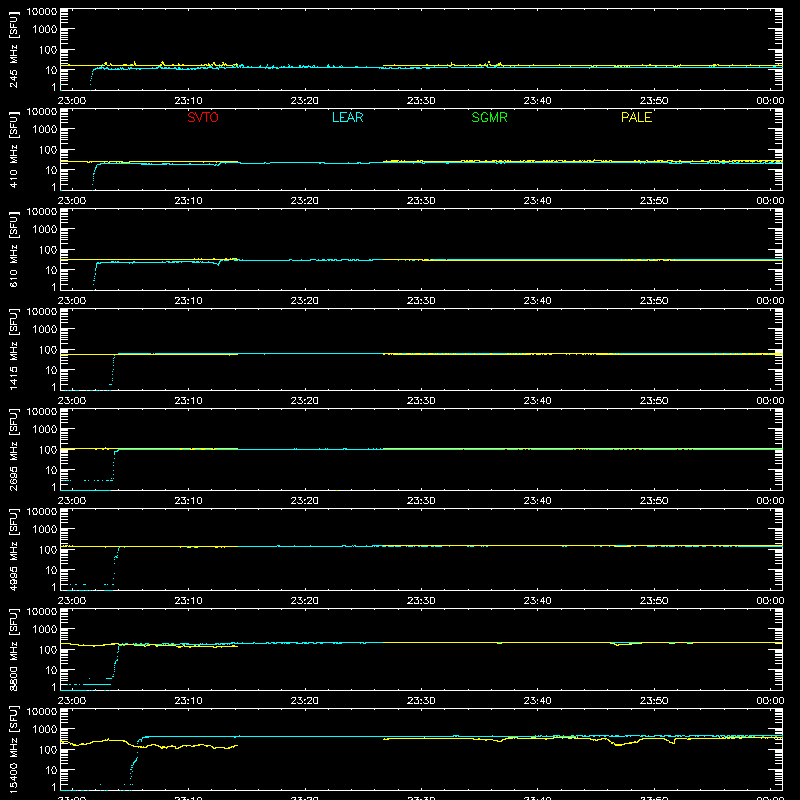
Task: Click the 23:30 tick under the 1415 MHz plot
Action: point(421,401)
